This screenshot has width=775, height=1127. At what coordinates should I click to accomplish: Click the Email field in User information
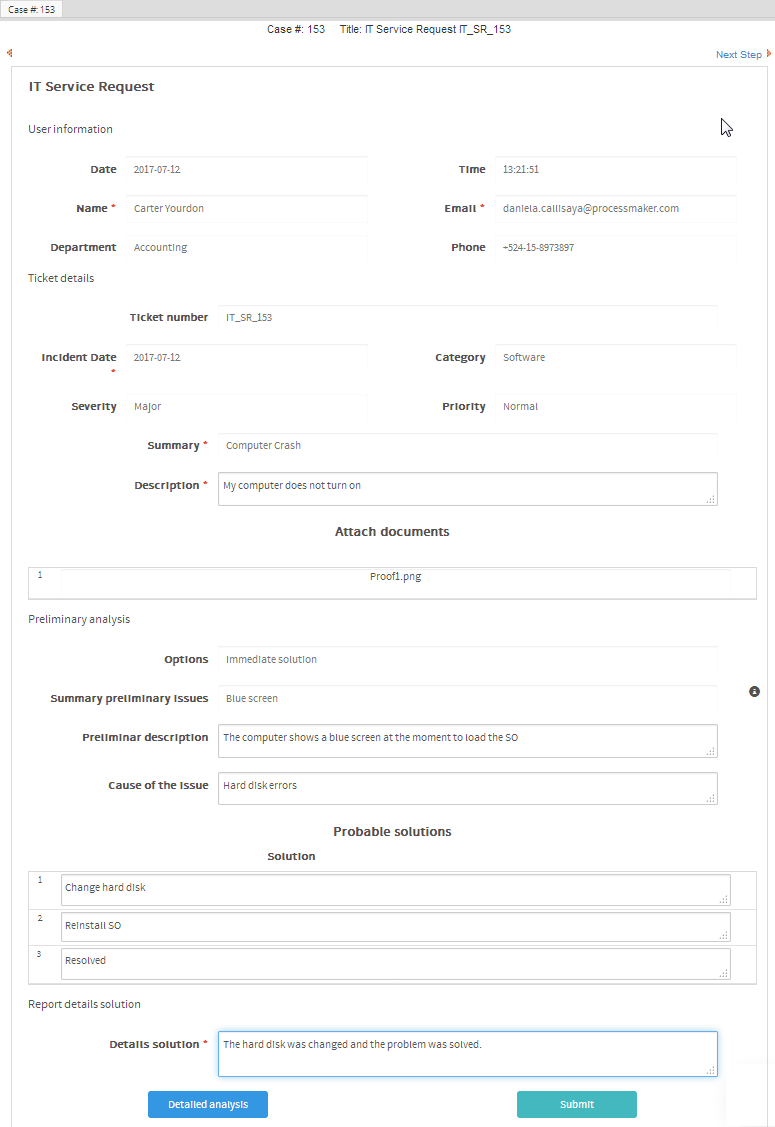point(616,209)
